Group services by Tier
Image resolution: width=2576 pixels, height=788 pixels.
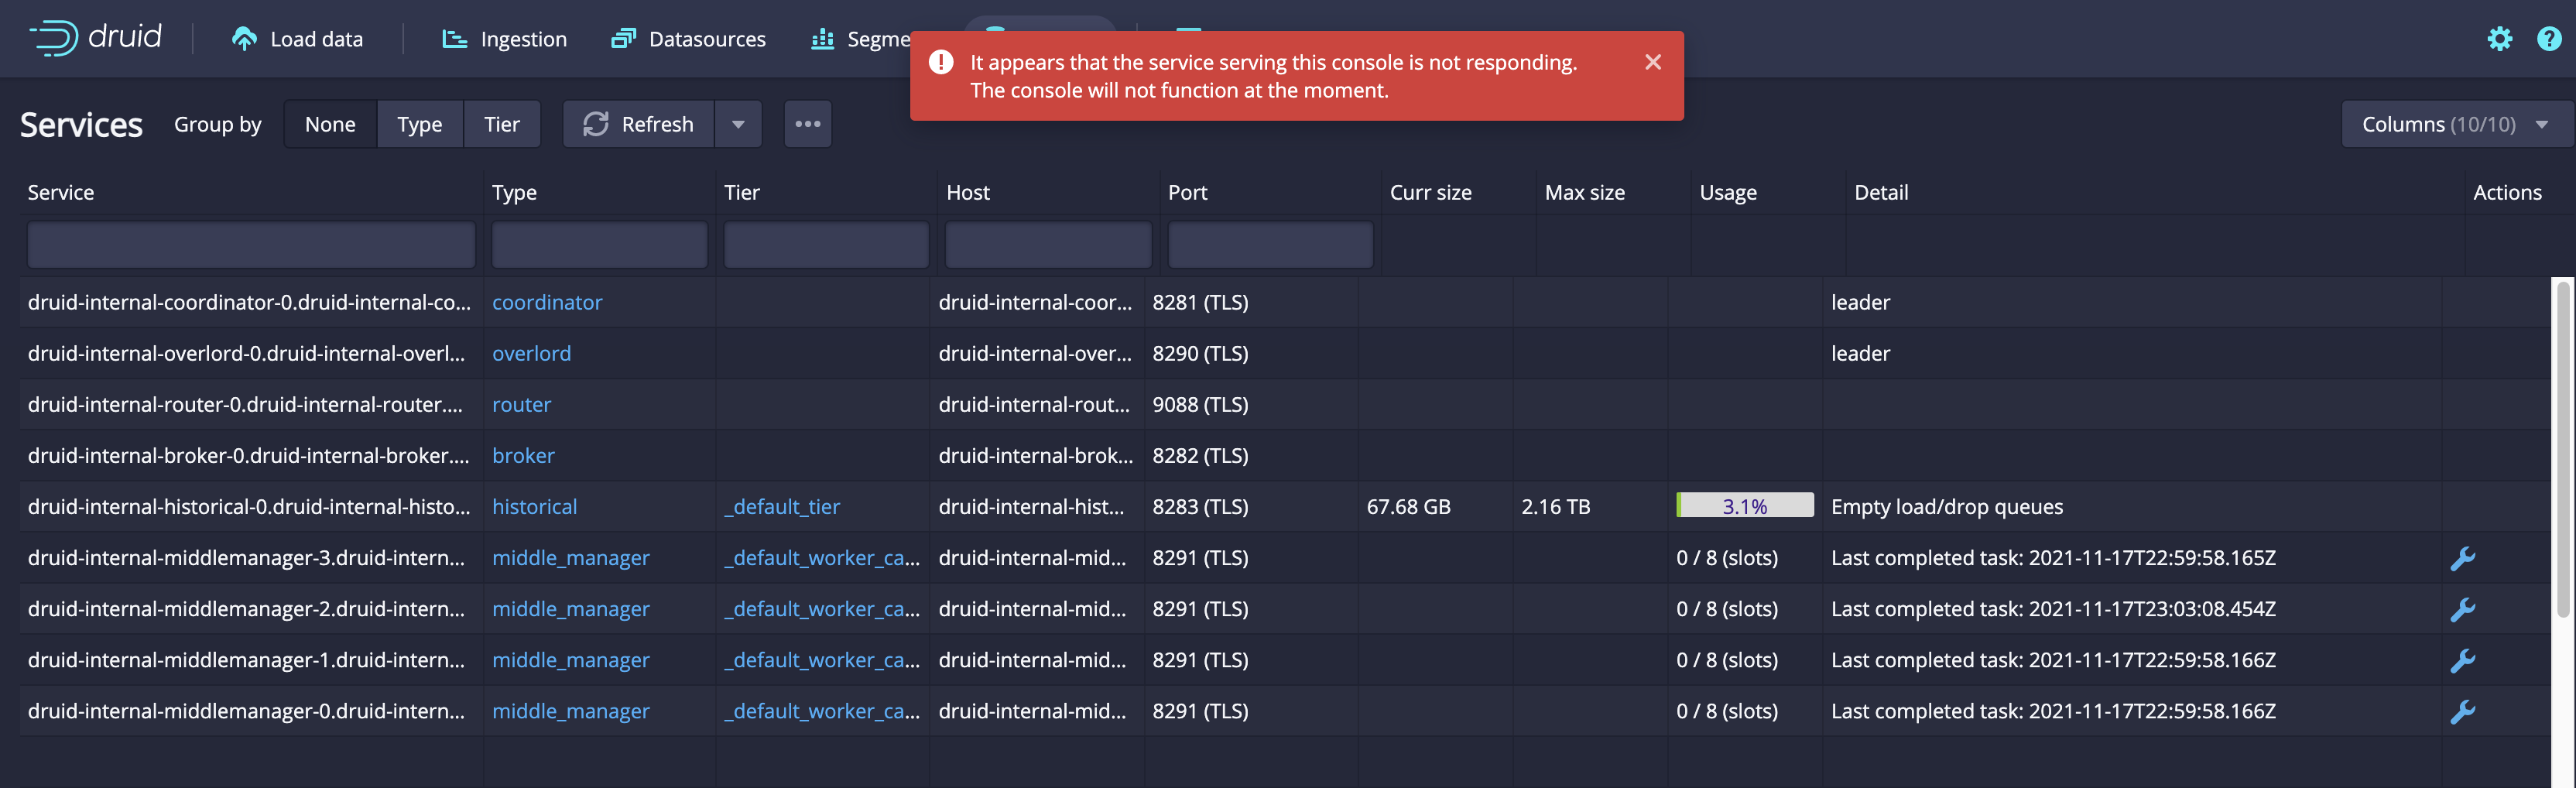(x=501, y=124)
